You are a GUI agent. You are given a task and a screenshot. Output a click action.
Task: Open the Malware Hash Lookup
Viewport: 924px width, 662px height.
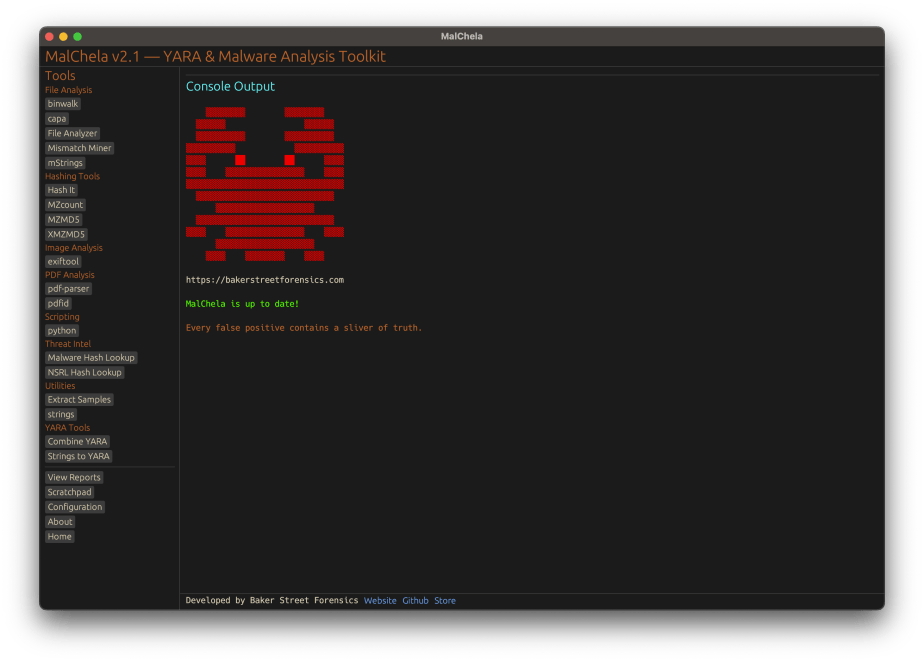[91, 357]
